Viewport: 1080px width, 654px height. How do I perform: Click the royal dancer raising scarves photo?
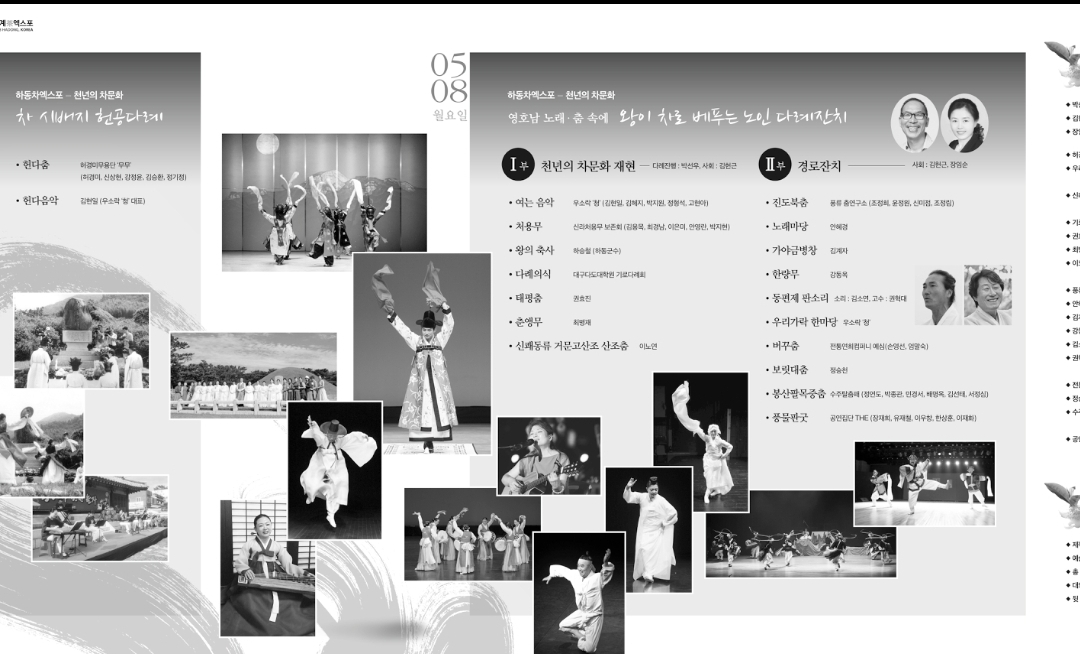click(422, 354)
